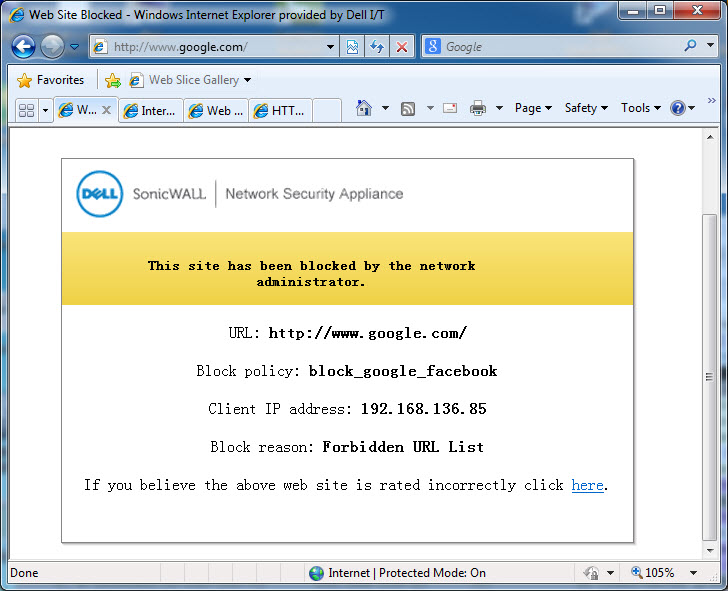Click the red Stop loading icon

tap(402, 47)
